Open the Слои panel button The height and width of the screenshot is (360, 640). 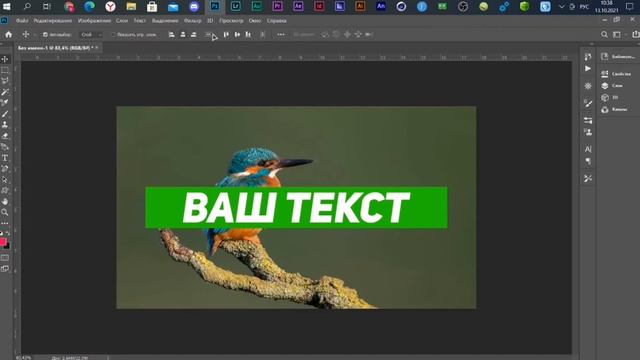click(612, 86)
